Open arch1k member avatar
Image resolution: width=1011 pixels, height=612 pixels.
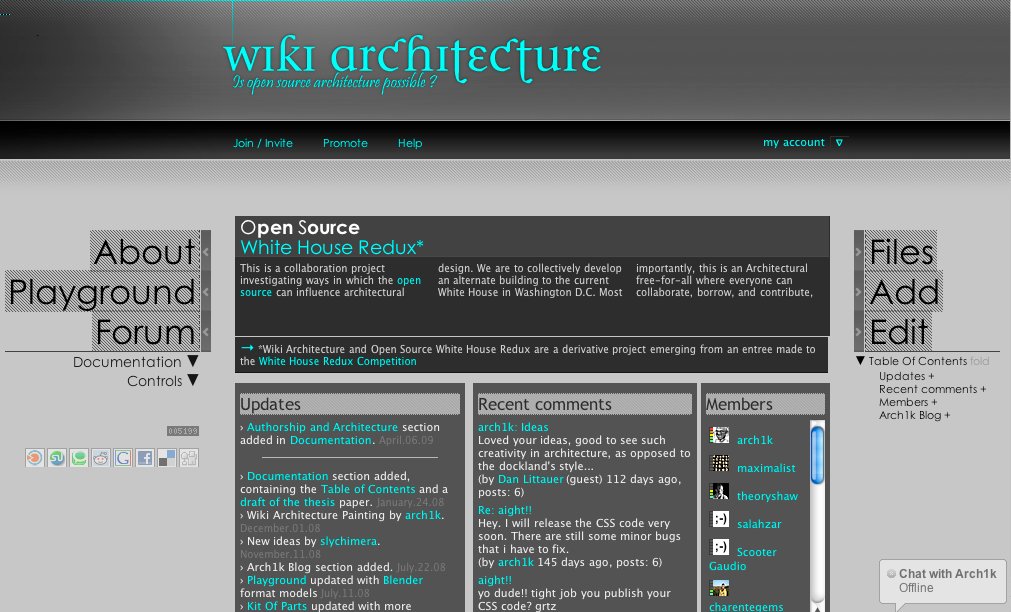719,436
